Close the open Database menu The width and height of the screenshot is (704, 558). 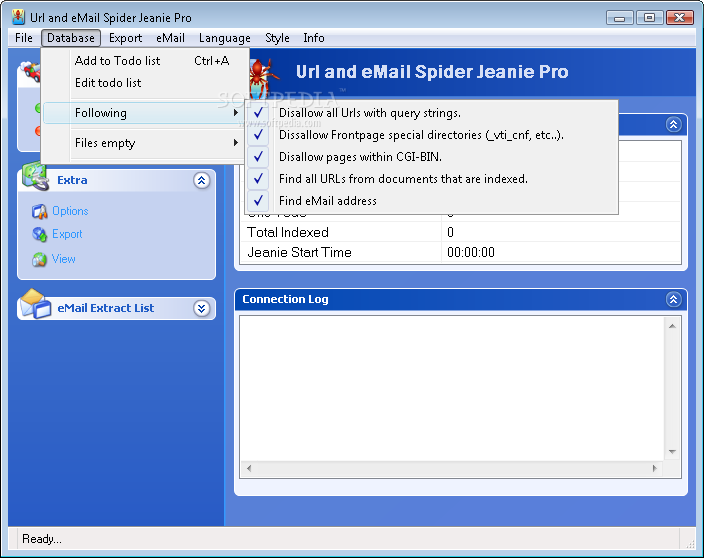(x=71, y=38)
